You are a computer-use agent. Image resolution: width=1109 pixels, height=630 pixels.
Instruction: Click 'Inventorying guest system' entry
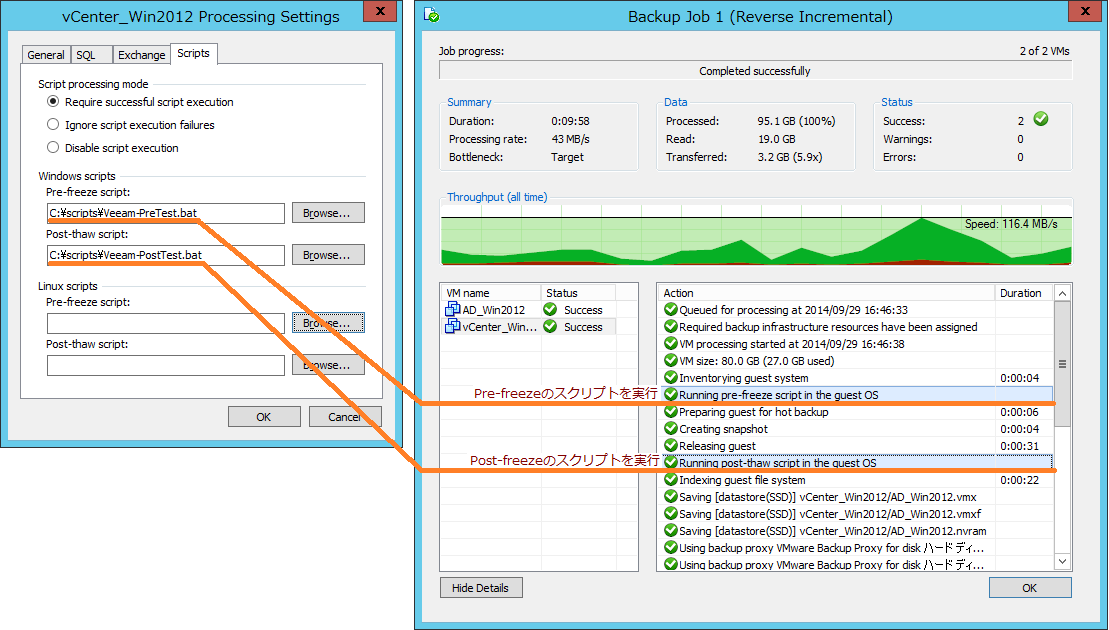tap(743, 378)
